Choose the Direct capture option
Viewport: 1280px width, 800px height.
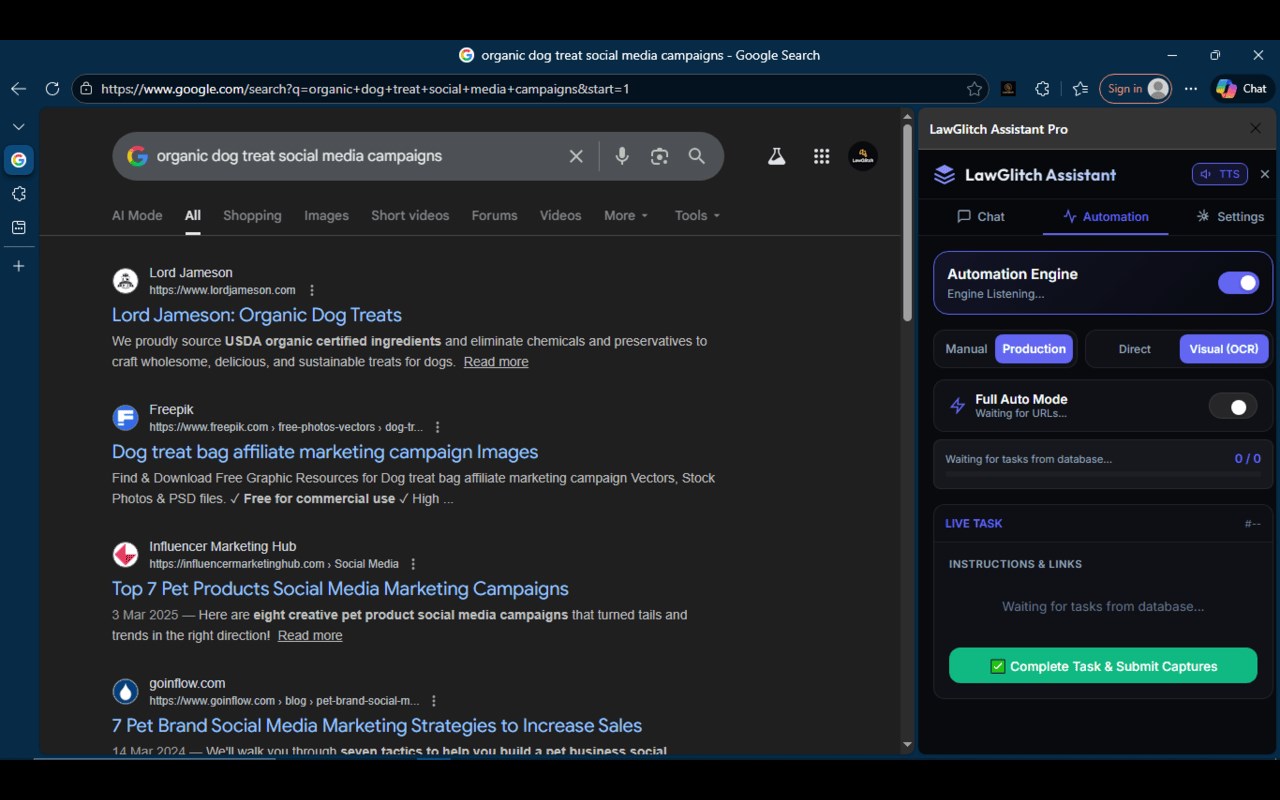pyautogui.click(x=1134, y=349)
